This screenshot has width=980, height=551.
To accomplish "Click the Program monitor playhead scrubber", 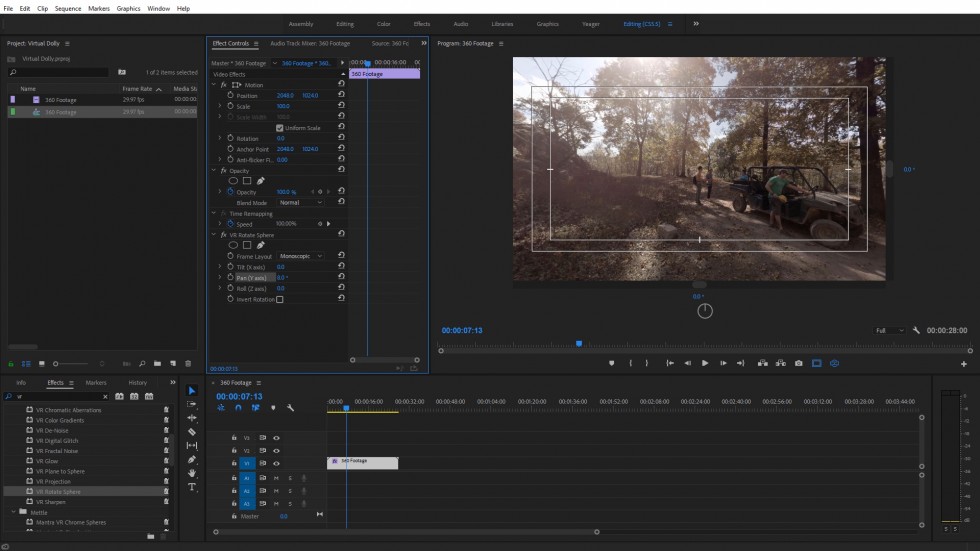I will (578, 344).
